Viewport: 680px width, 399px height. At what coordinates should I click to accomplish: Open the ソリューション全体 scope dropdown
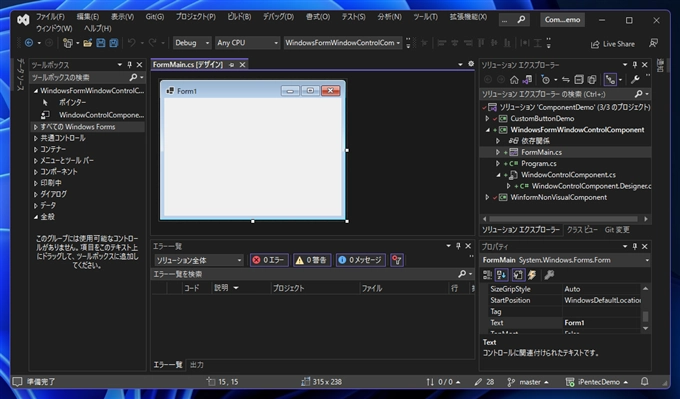point(199,260)
